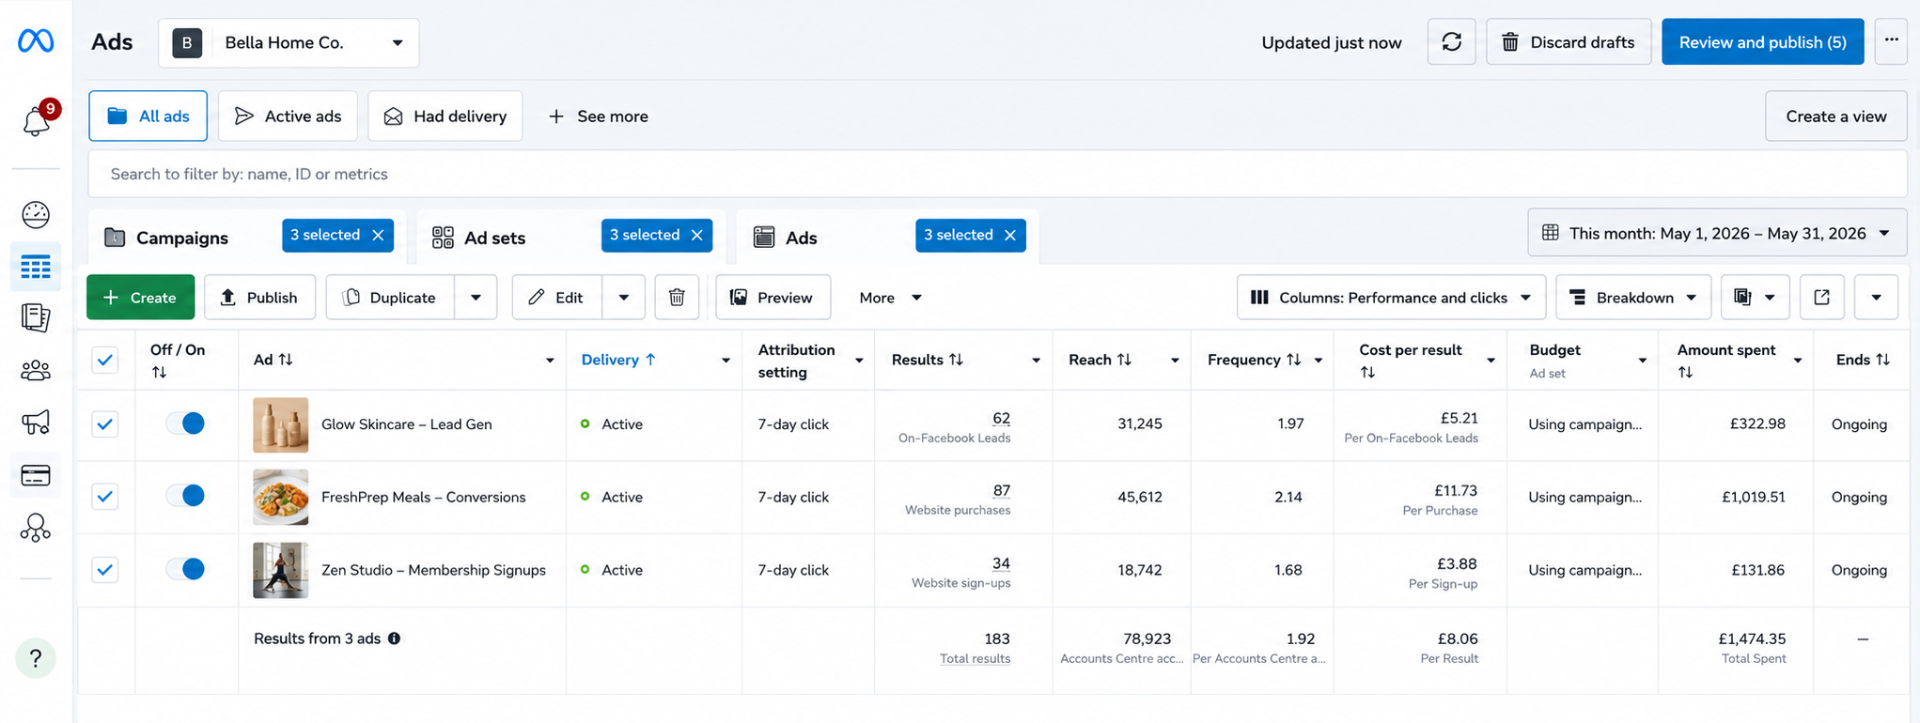This screenshot has height=723, width=1920.
Task: Switch to the Active ads view
Action: tap(288, 116)
